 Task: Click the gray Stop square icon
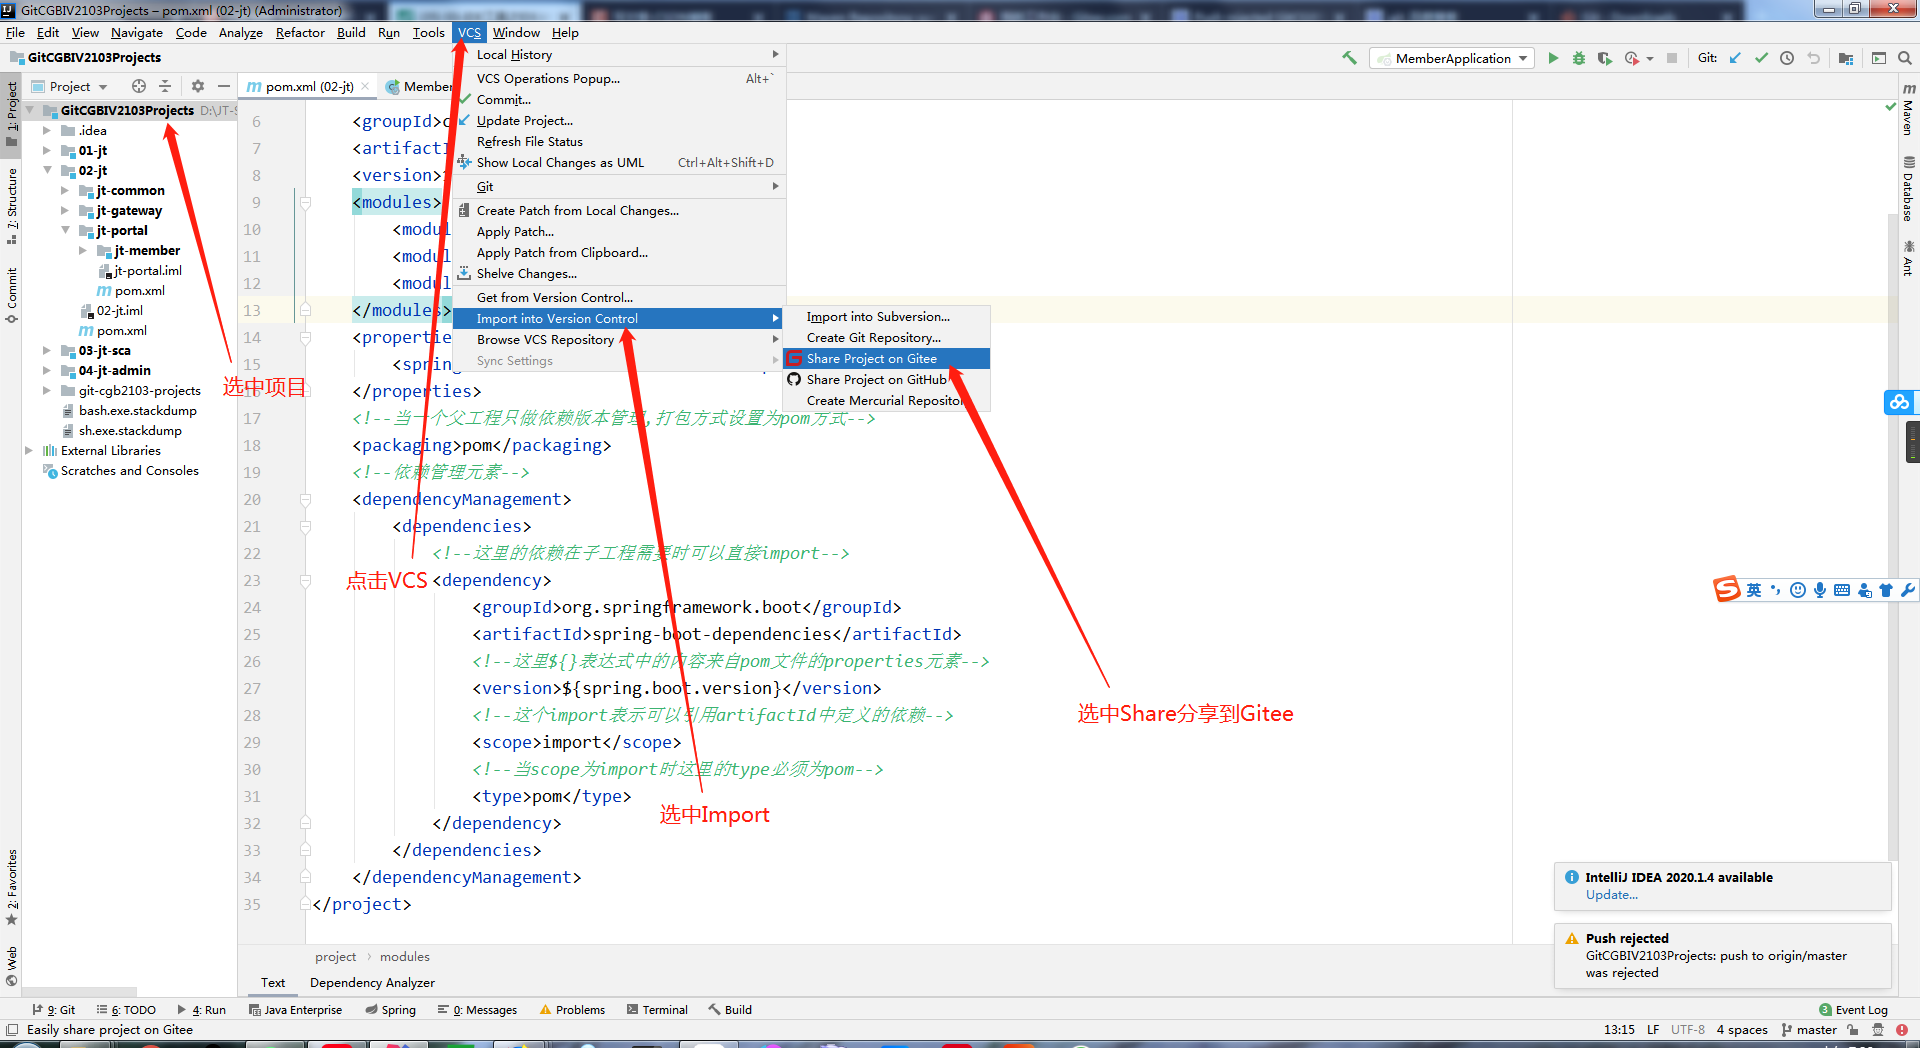(x=1672, y=58)
